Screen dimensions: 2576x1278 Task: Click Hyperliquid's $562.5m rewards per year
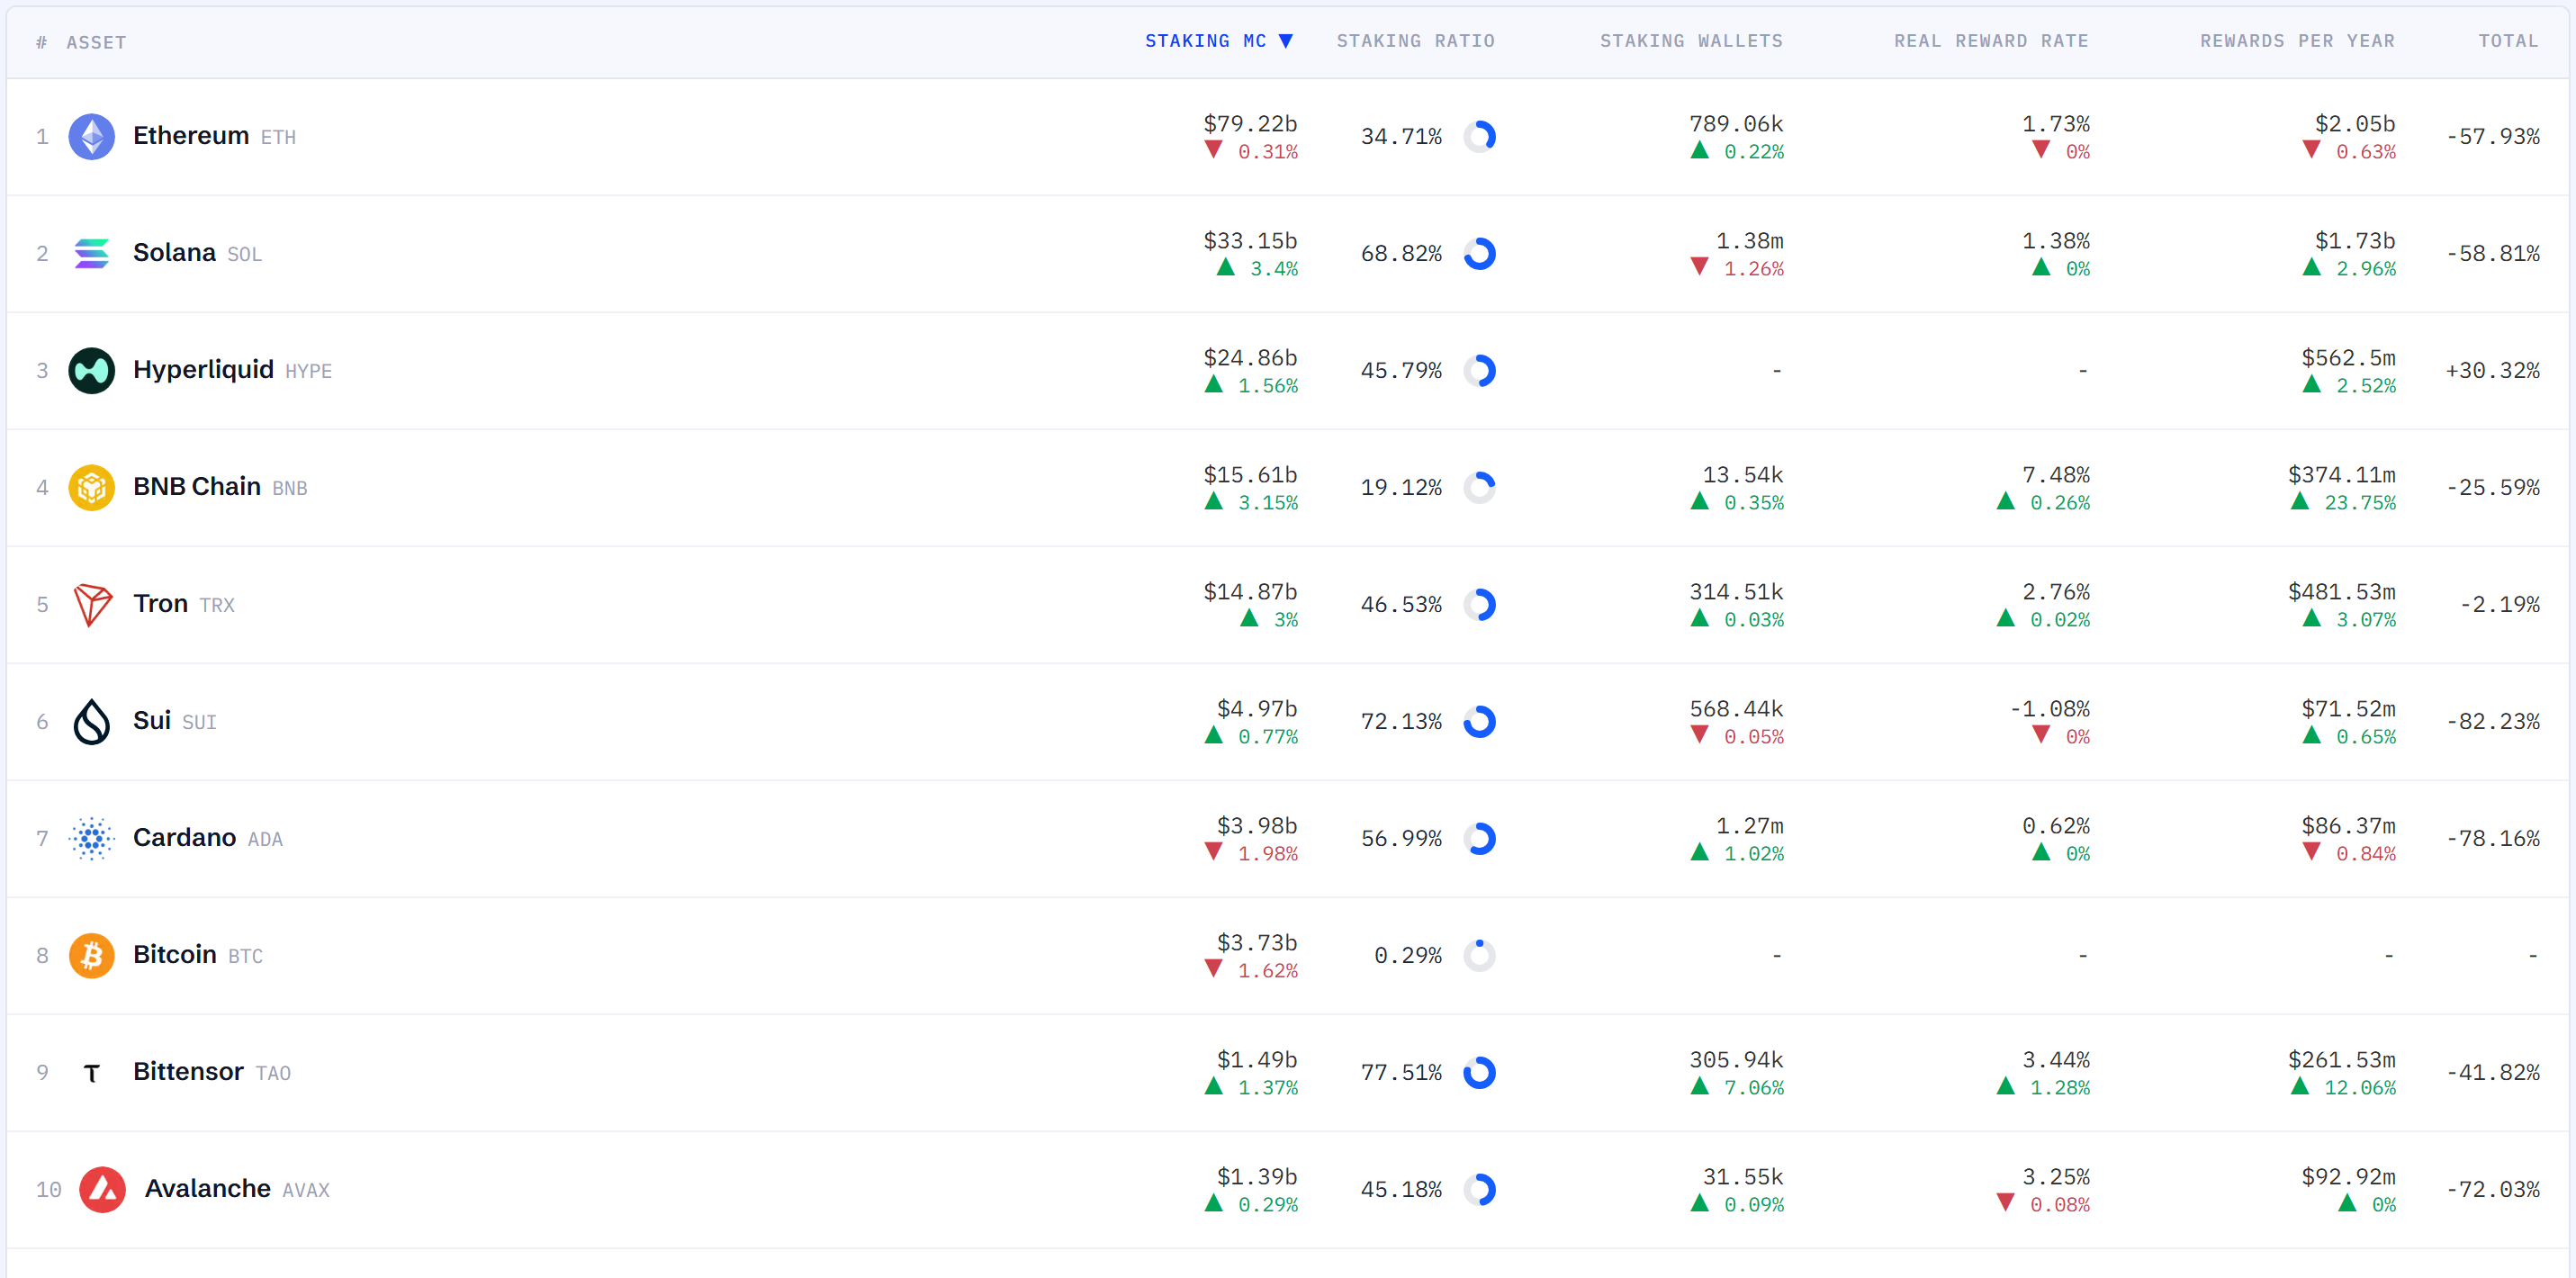2348,357
